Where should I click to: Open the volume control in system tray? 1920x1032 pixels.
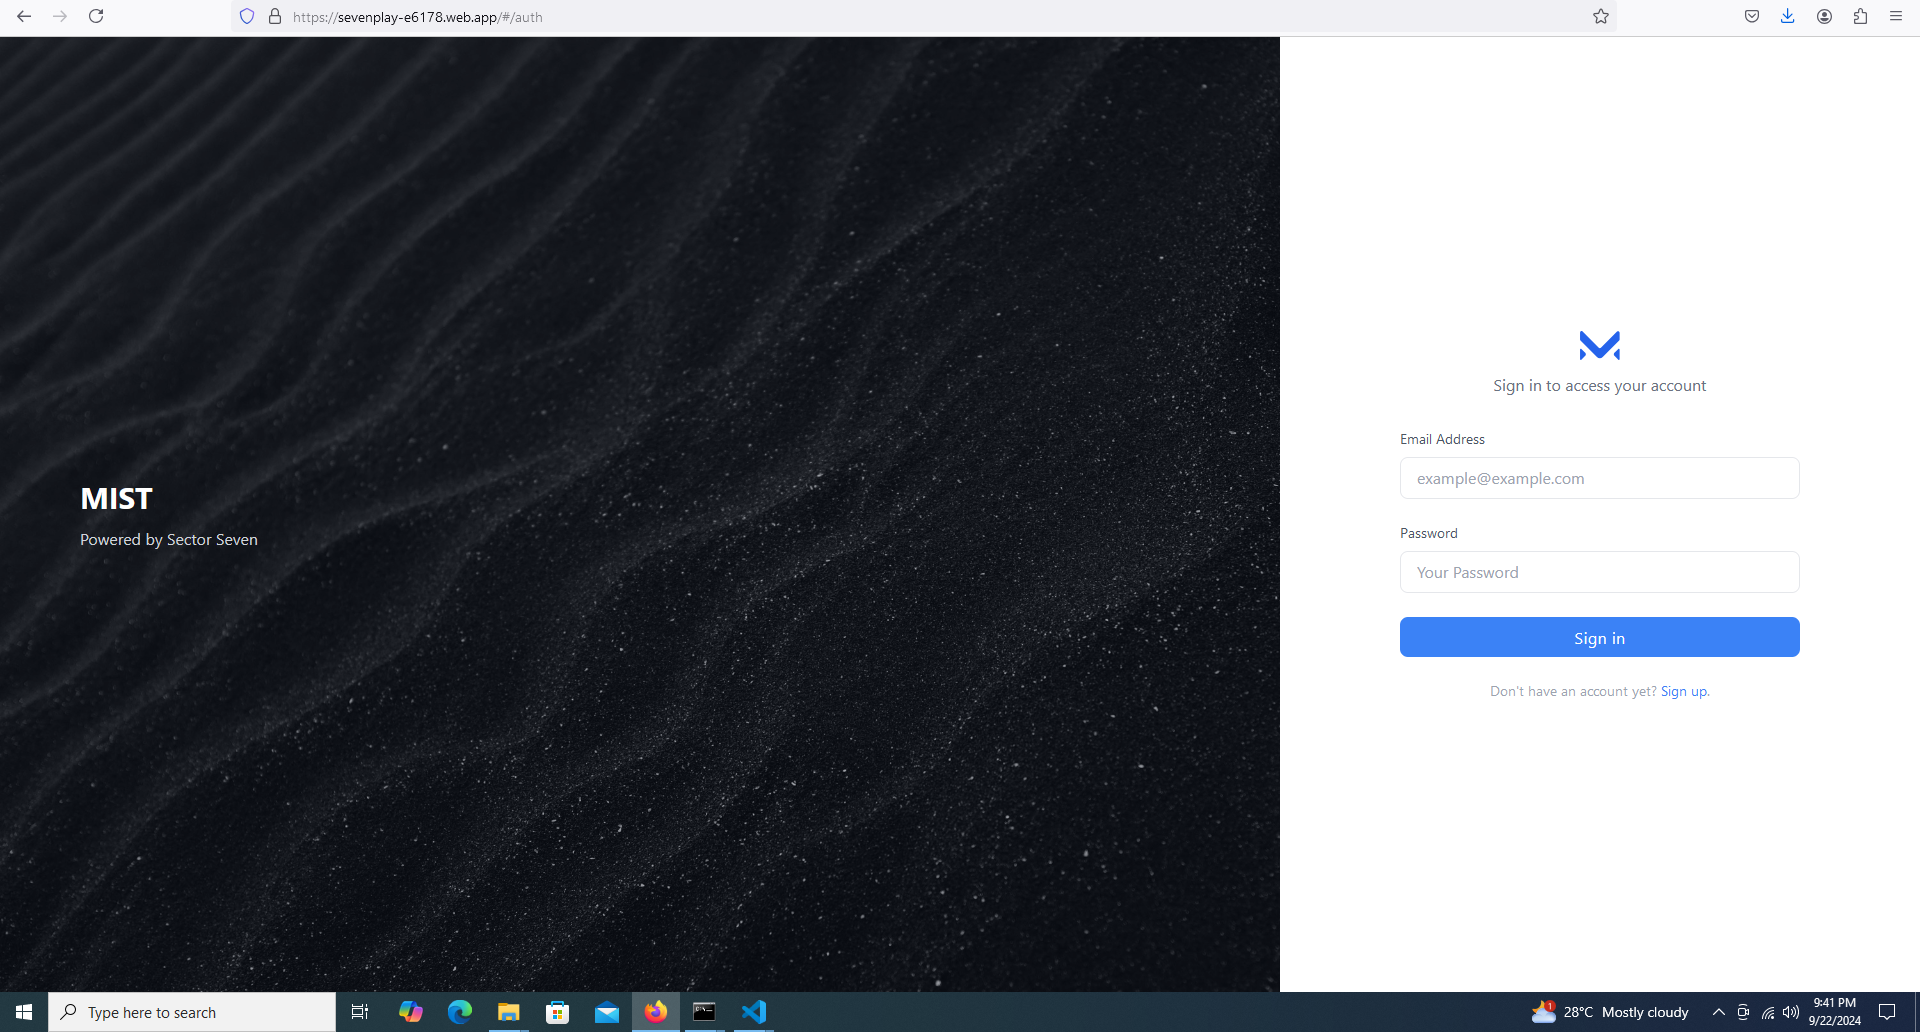1791,1012
